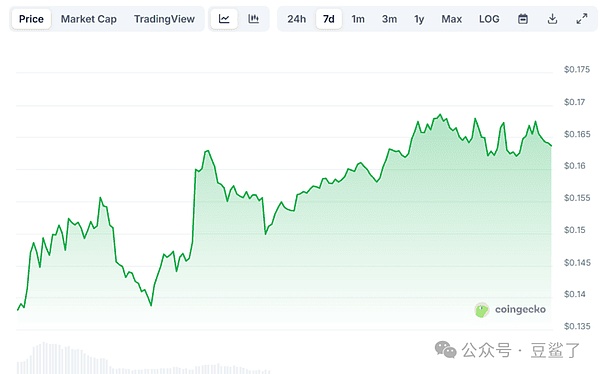Switch to the Market Cap tab

pos(89,19)
